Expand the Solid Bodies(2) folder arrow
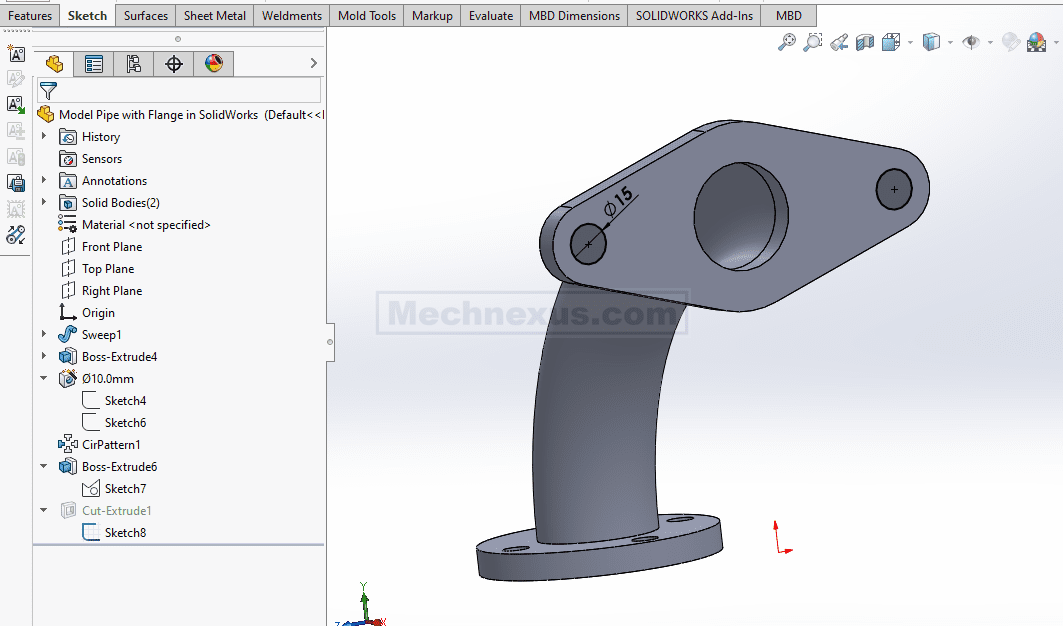 pyautogui.click(x=44, y=202)
